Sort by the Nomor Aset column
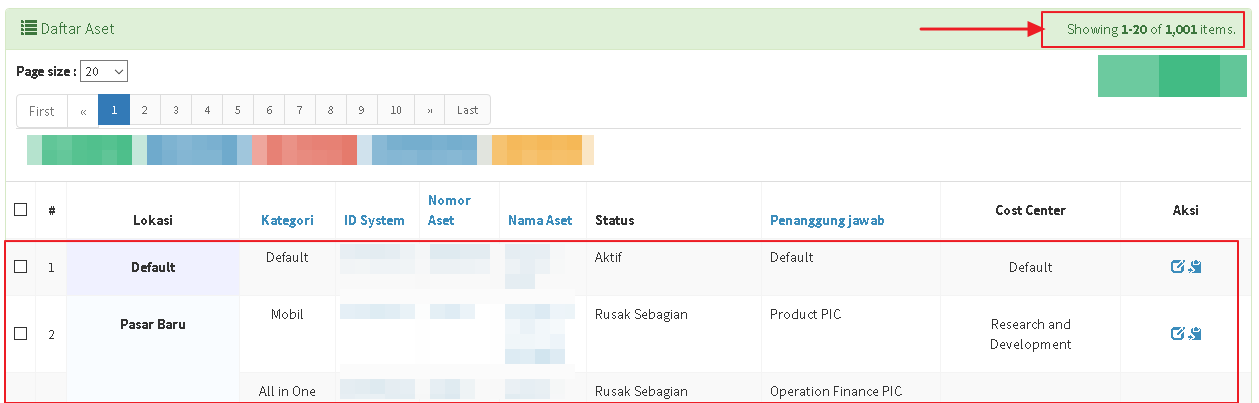Screen dimensions: 1259x403 tap(449, 210)
